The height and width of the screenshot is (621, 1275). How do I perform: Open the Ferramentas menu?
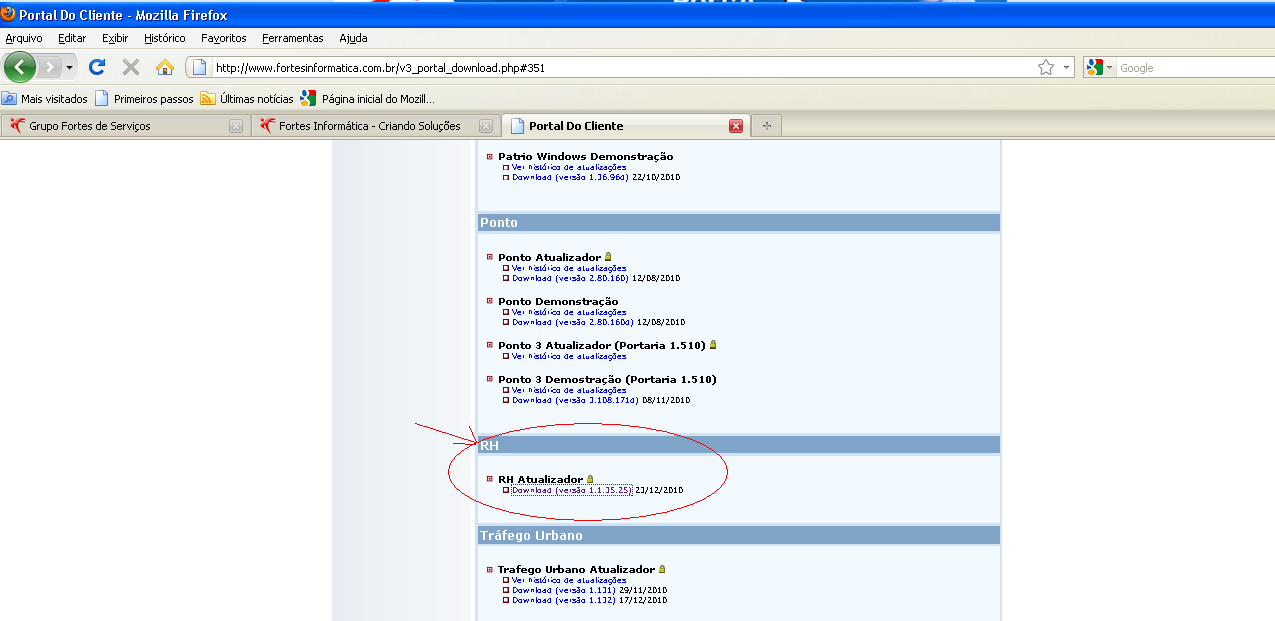click(293, 38)
